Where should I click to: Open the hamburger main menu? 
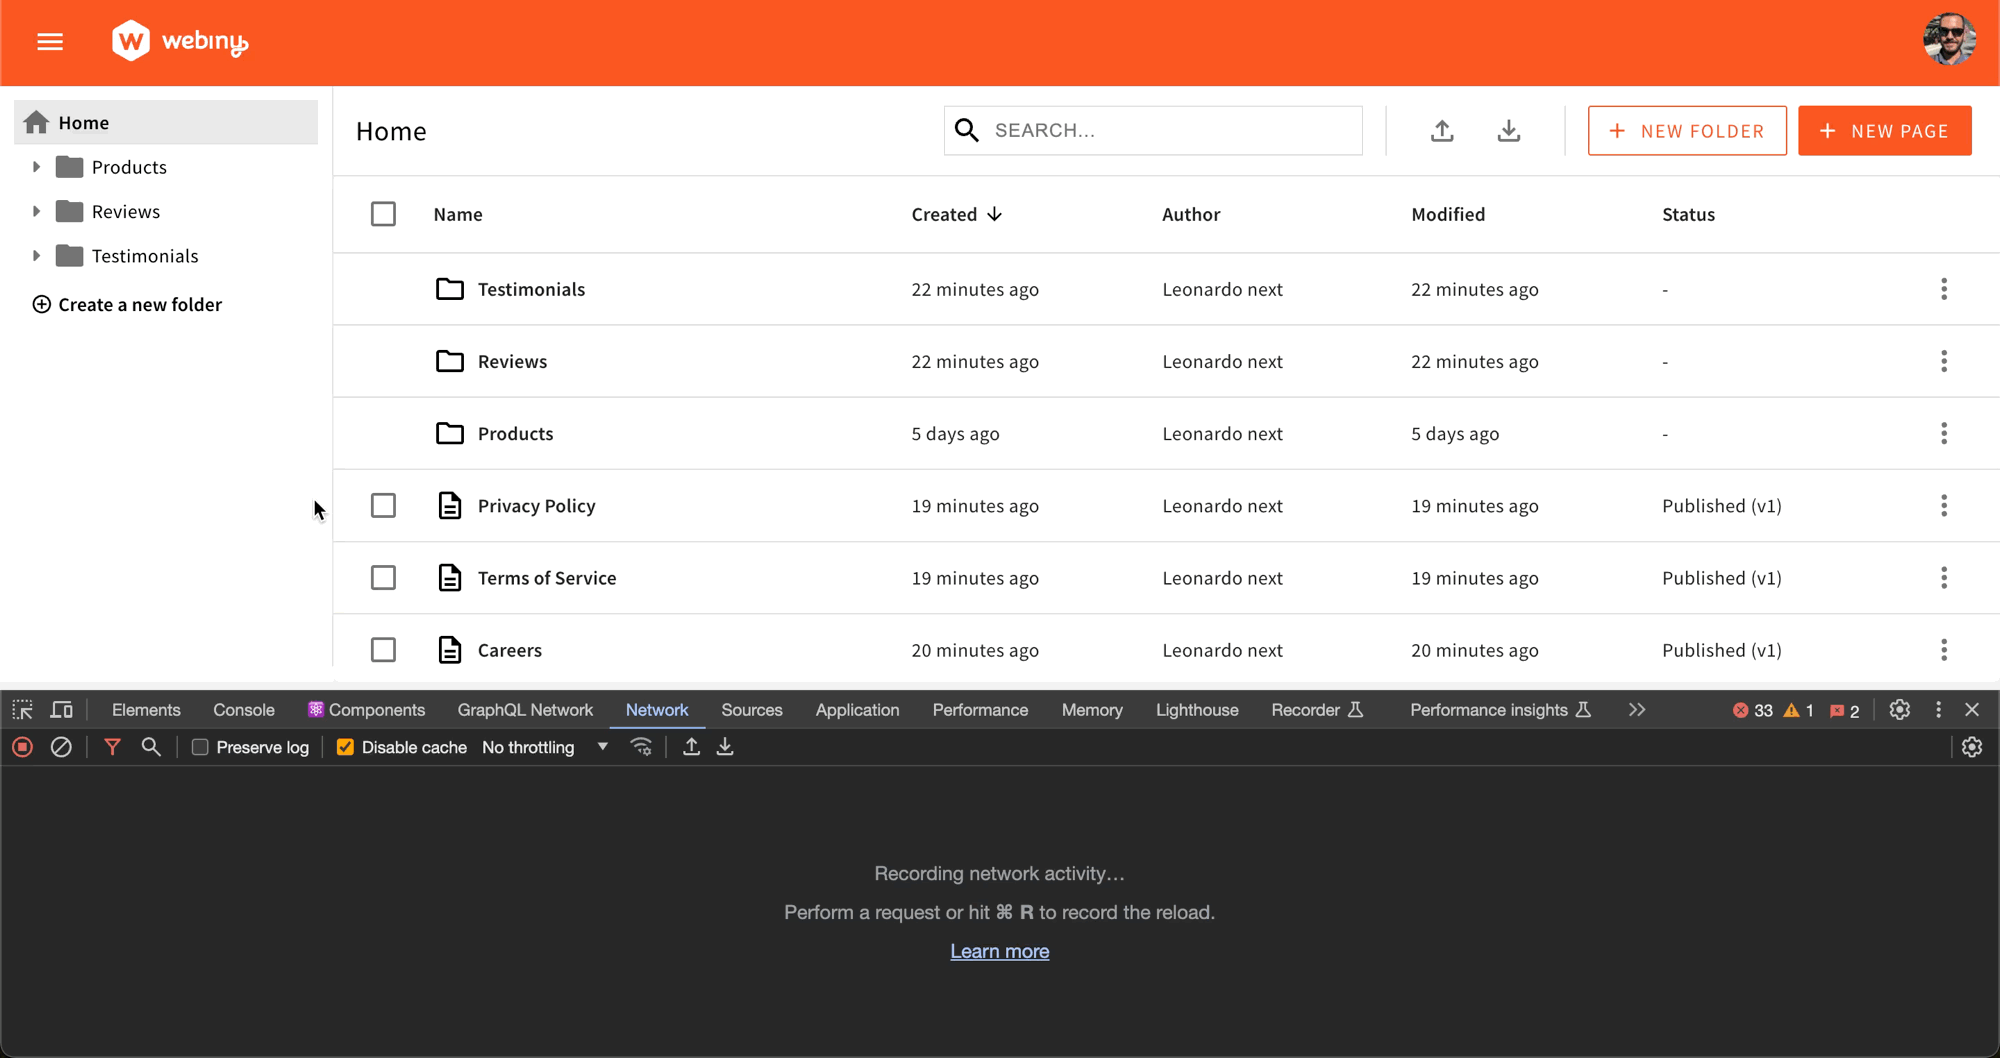(50, 42)
